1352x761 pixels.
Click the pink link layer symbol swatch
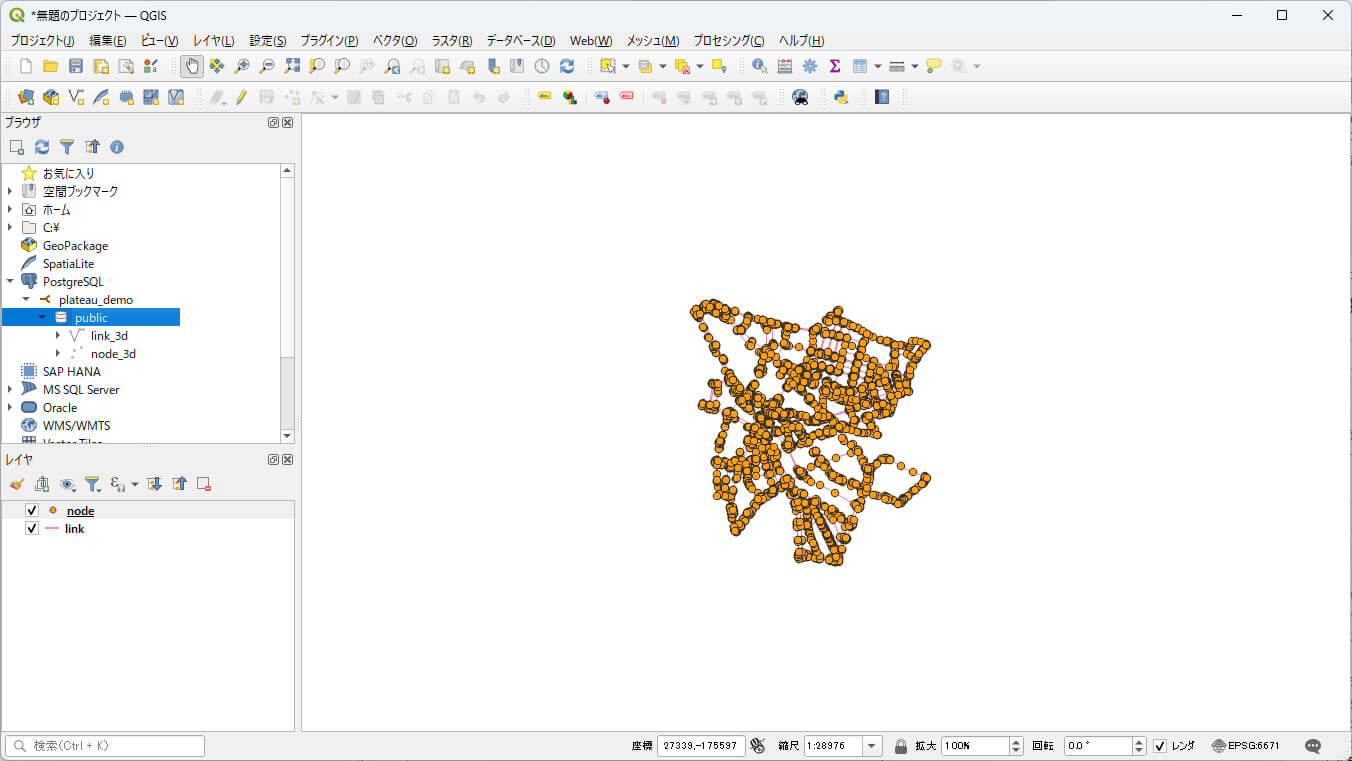click(52, 528)
